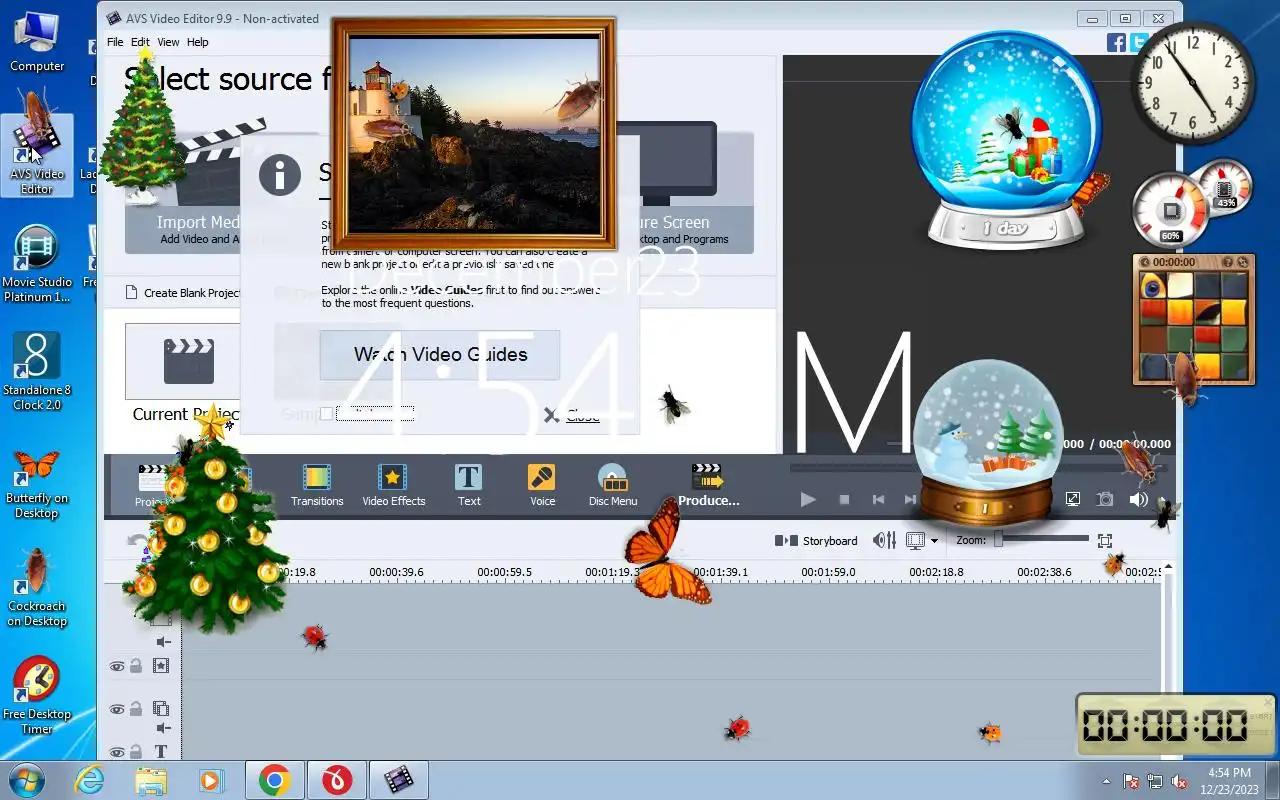Stop the preview playback
Image resolution: width=1280 pixels, height=800 pixels.
(x=844, y=499)
